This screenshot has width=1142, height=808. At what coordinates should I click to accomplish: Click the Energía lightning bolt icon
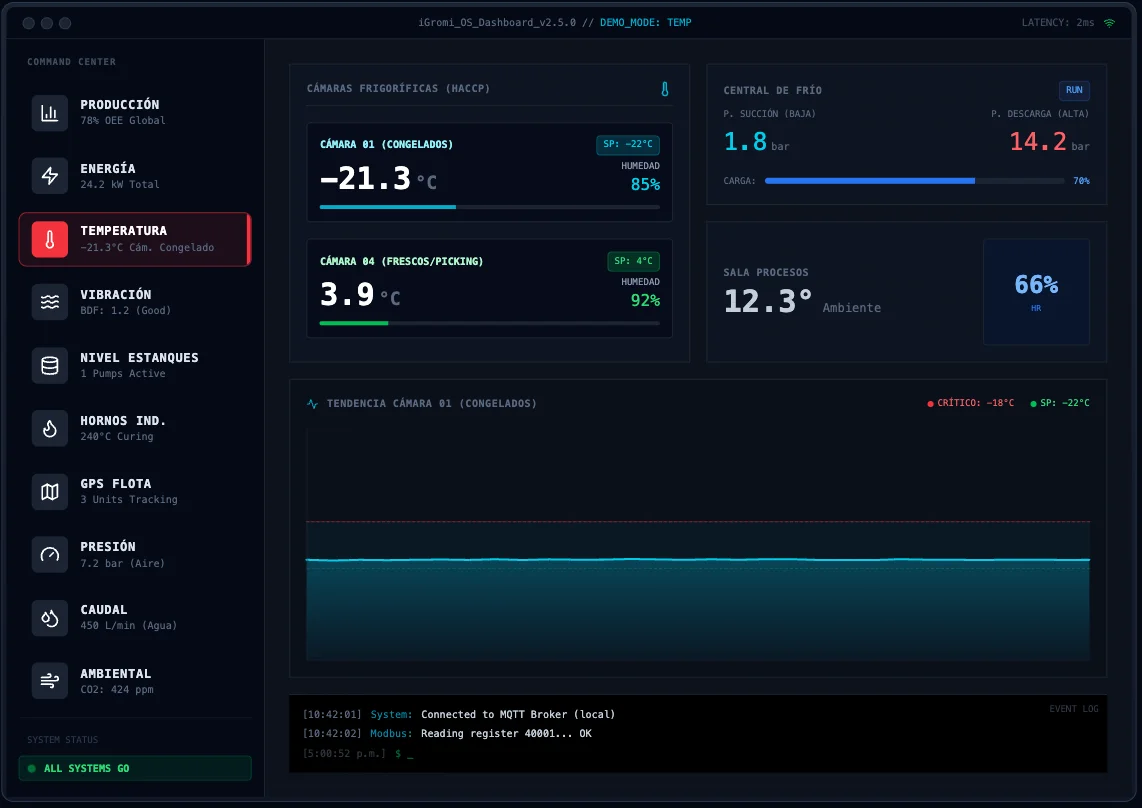click(x=50, y=176)
